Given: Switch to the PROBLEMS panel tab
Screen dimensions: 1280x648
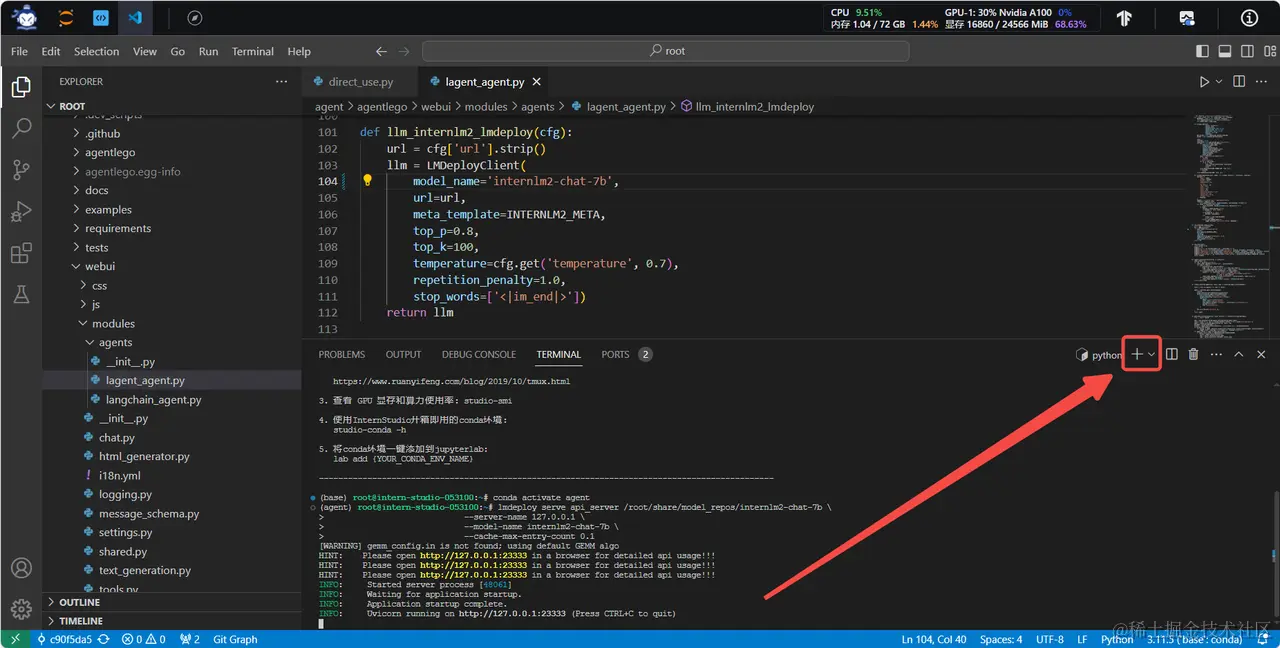Looking at the screenshot, I should [342, 354].
